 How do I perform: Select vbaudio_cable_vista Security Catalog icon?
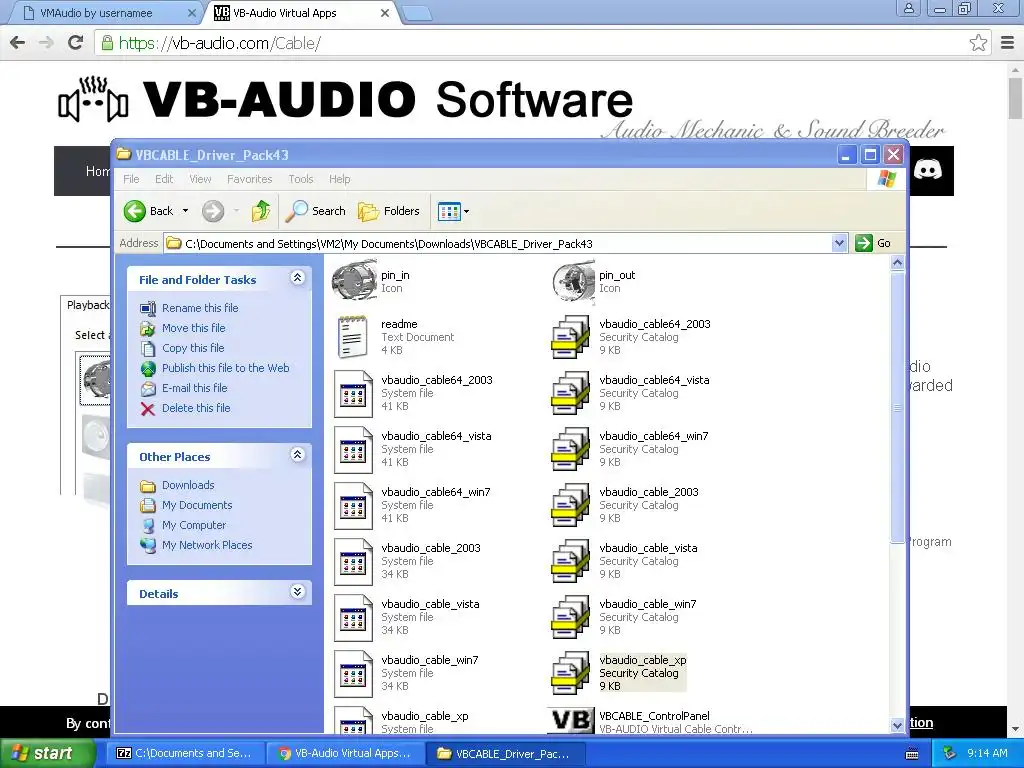[571, 562]
